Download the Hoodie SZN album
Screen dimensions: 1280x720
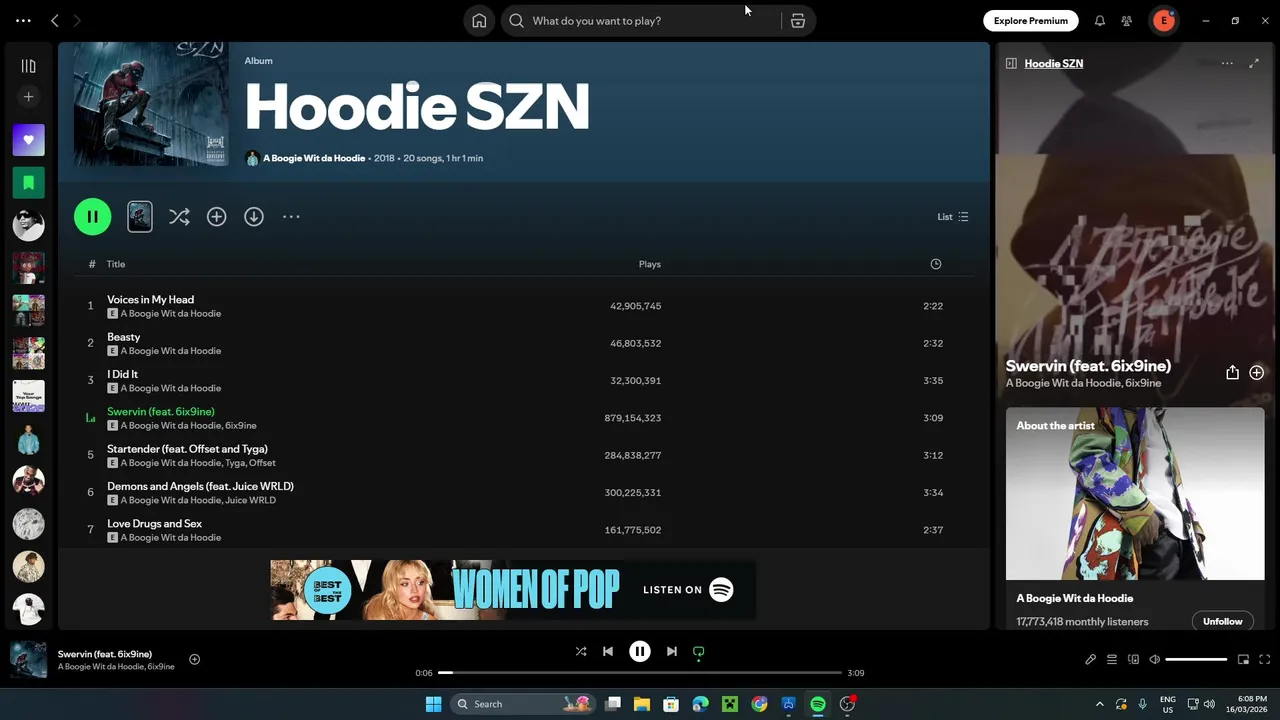(x=254, y=216)
